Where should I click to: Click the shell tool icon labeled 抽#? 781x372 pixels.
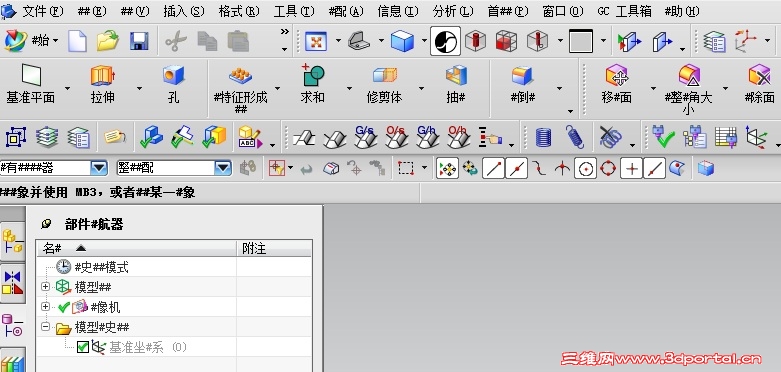pyautogui.click(x=456, y=84)
